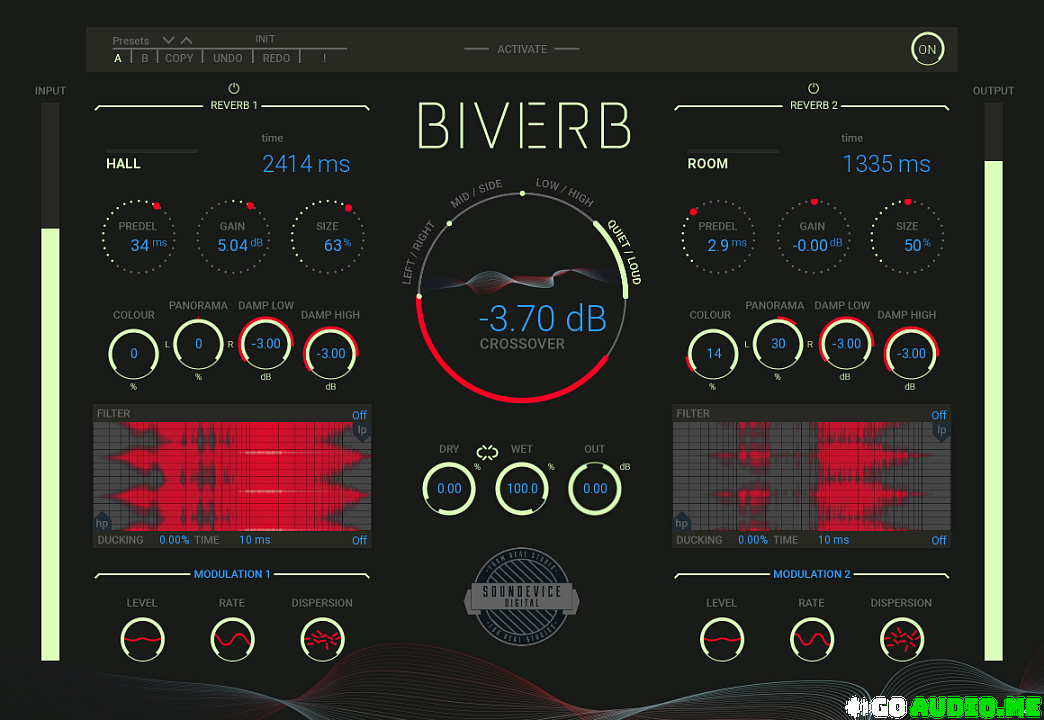Click Reverb 2 GAIN knob -0.00 dB
Viewport: 1044px width, 720px height.
pos(812,236)
